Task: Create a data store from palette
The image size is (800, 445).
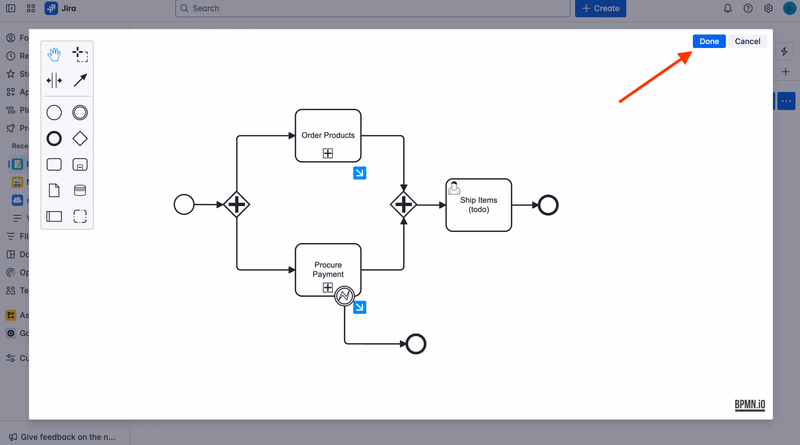Action: pos(80,190)
